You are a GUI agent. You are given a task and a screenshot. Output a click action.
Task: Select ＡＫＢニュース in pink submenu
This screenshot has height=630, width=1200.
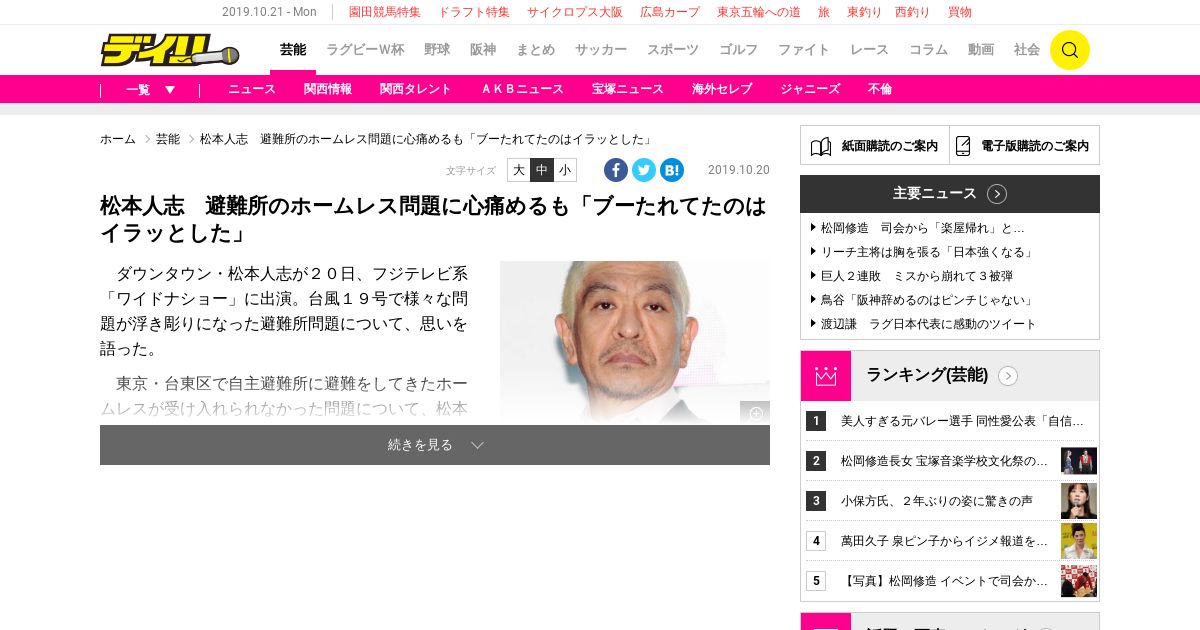point(522,89)
